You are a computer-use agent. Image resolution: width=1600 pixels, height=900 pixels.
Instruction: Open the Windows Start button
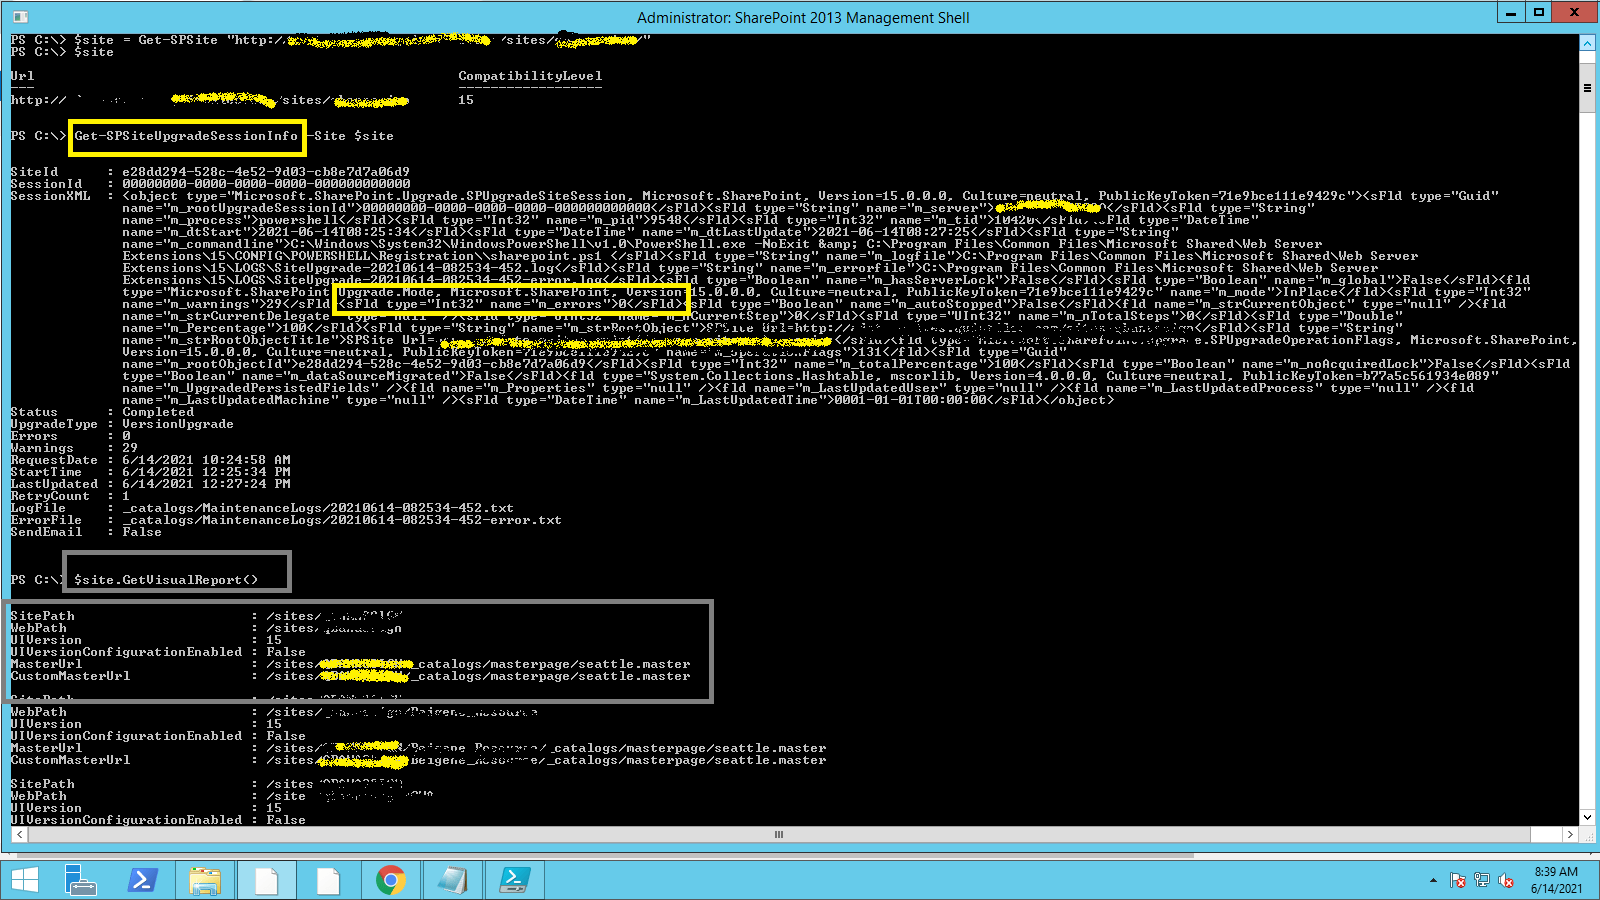[25, 880]
